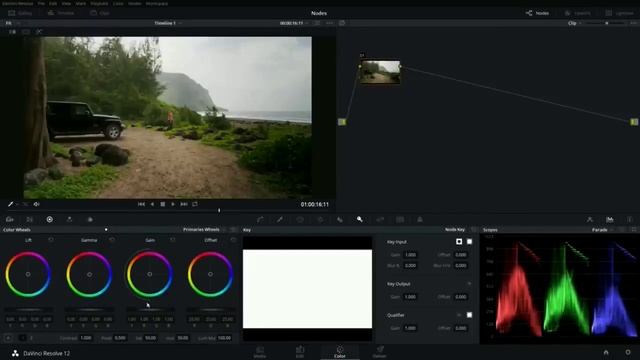Open the Timeline 1 dropdown
This screenshot has width=640, height=360.
tap(168, 23)
